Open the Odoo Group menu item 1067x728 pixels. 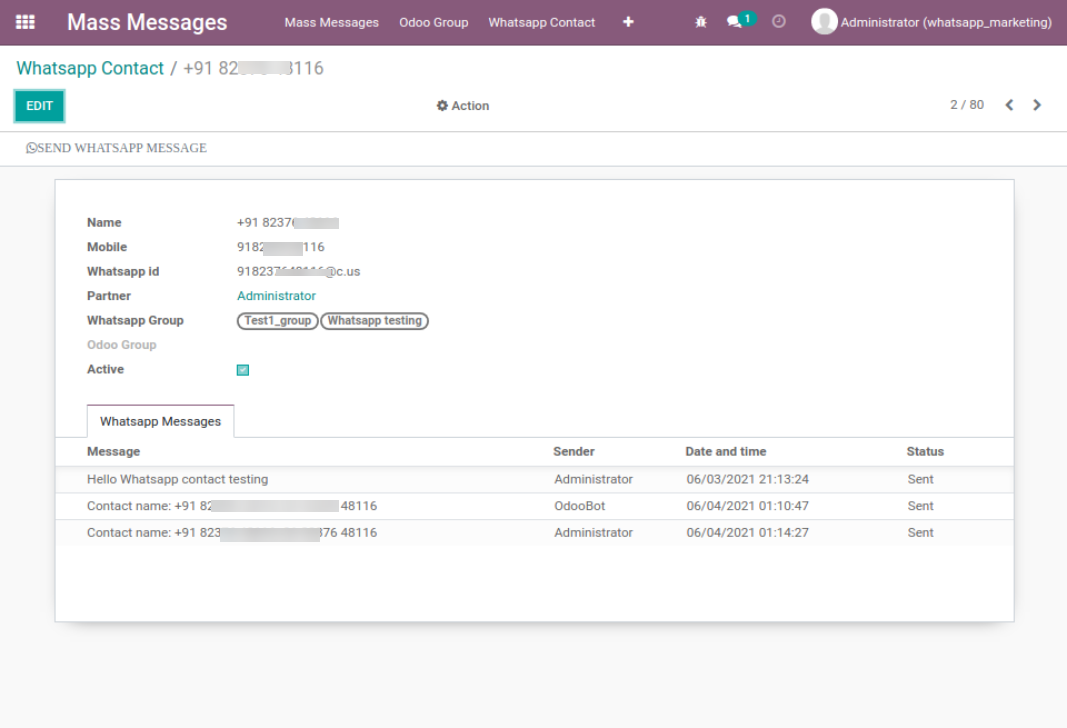click(433, 22)
